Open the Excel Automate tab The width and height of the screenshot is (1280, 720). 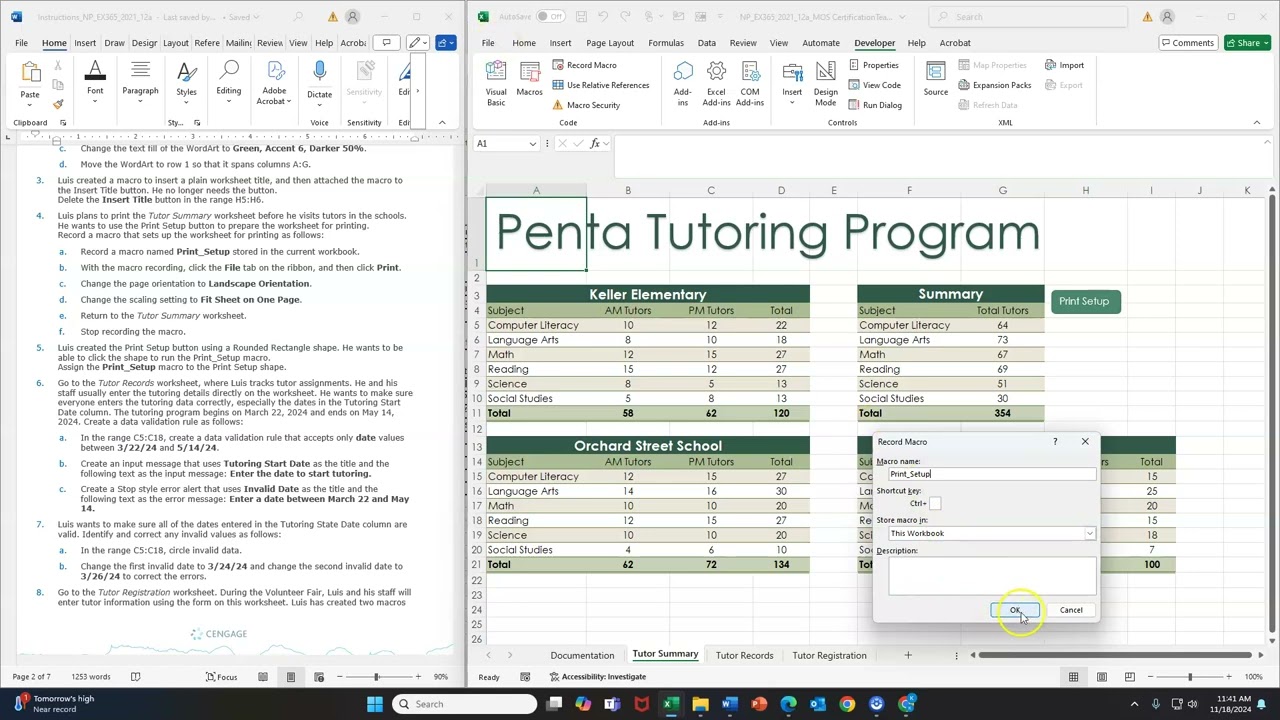click(821, 43)
